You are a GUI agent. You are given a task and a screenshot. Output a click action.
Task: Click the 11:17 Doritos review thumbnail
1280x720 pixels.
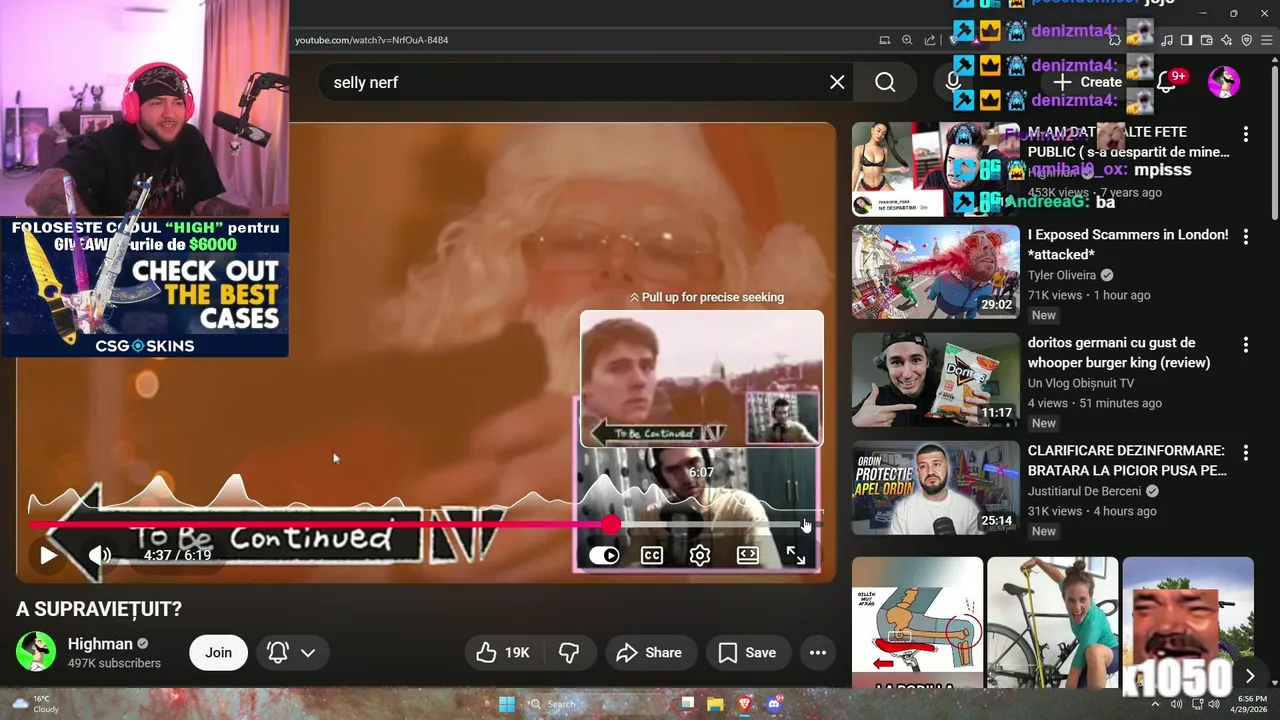(x=936, y=380)
